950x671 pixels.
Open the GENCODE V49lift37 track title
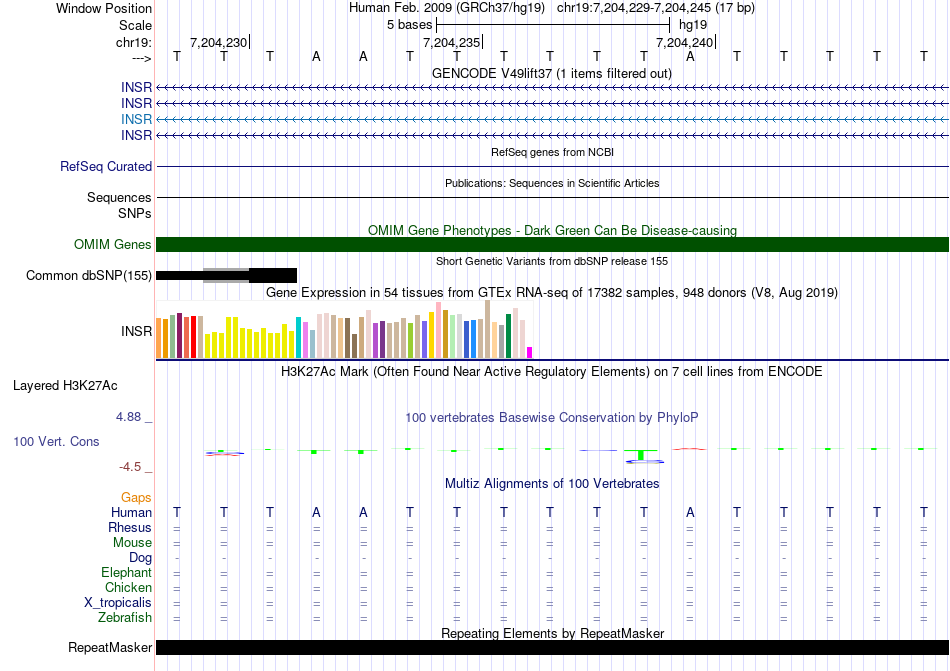[551, 74]
